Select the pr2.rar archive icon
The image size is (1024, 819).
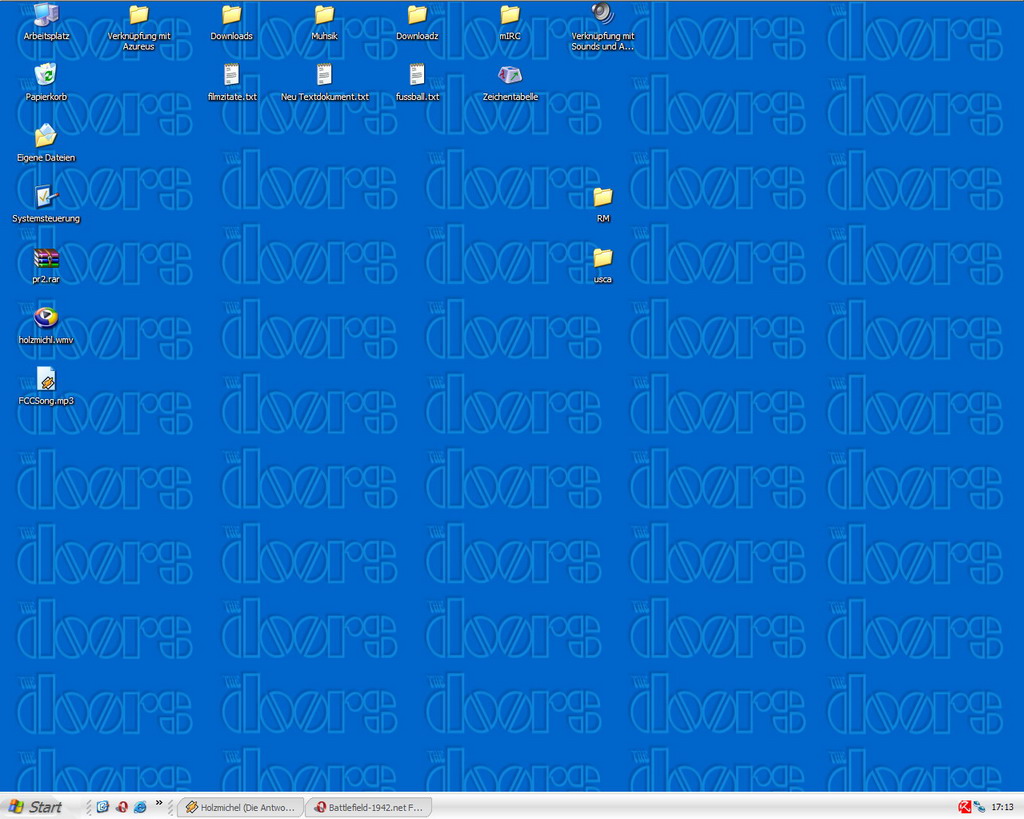46,265
